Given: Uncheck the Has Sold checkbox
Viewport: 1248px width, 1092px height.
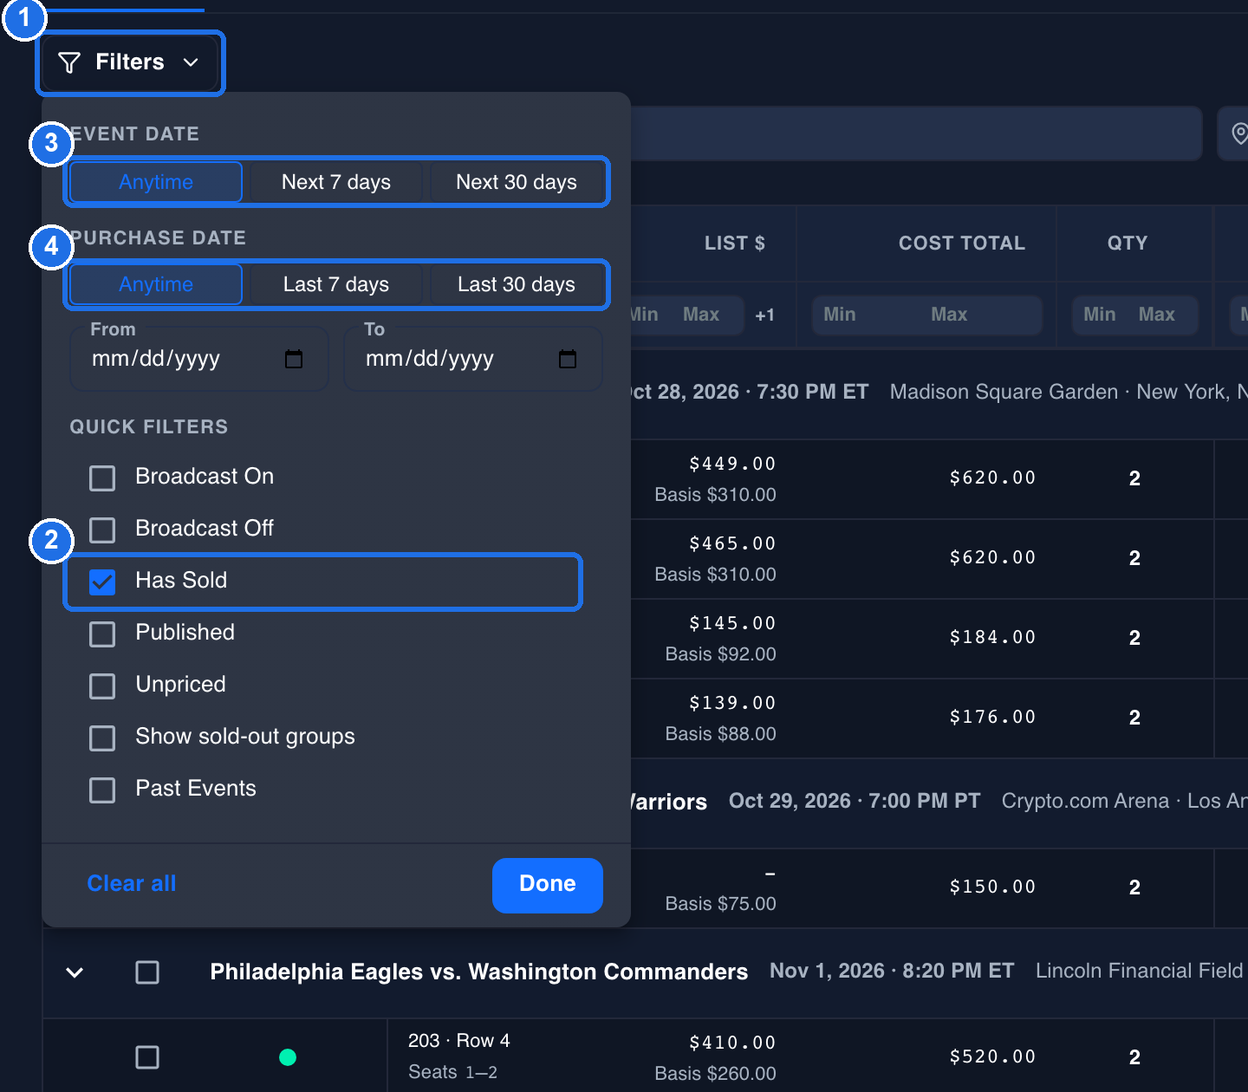Looking at the screenshot, I should tap(102, 582).
